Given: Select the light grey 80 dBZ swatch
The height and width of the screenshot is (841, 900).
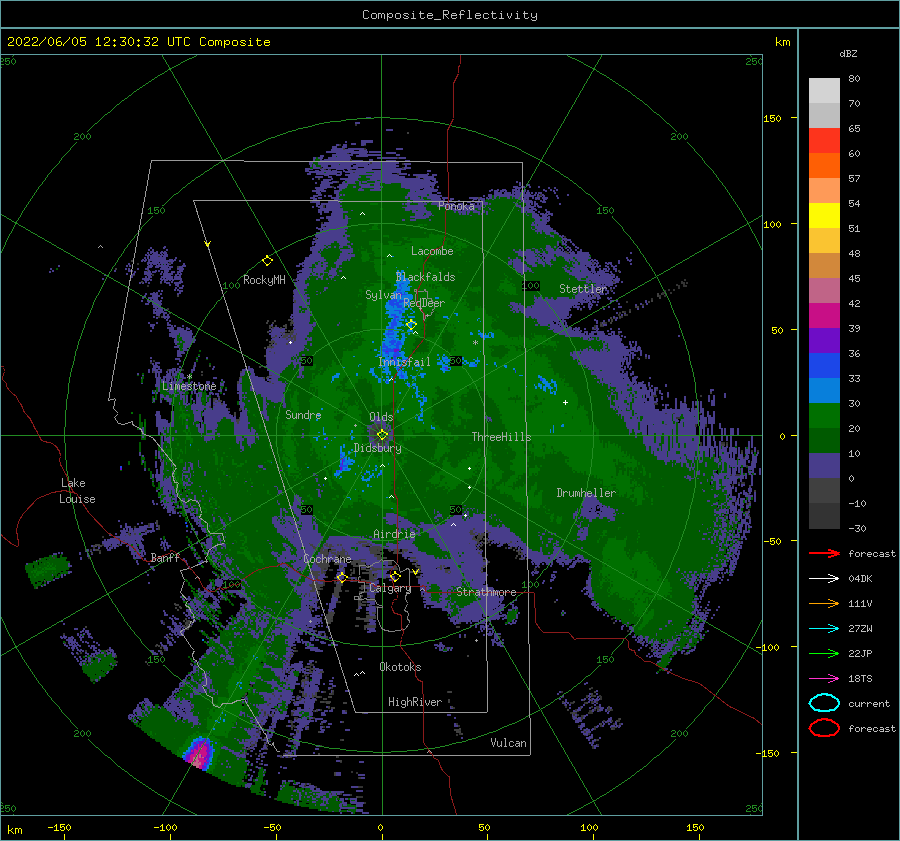Looking at the screenshot, I should (x=824, y=90).
